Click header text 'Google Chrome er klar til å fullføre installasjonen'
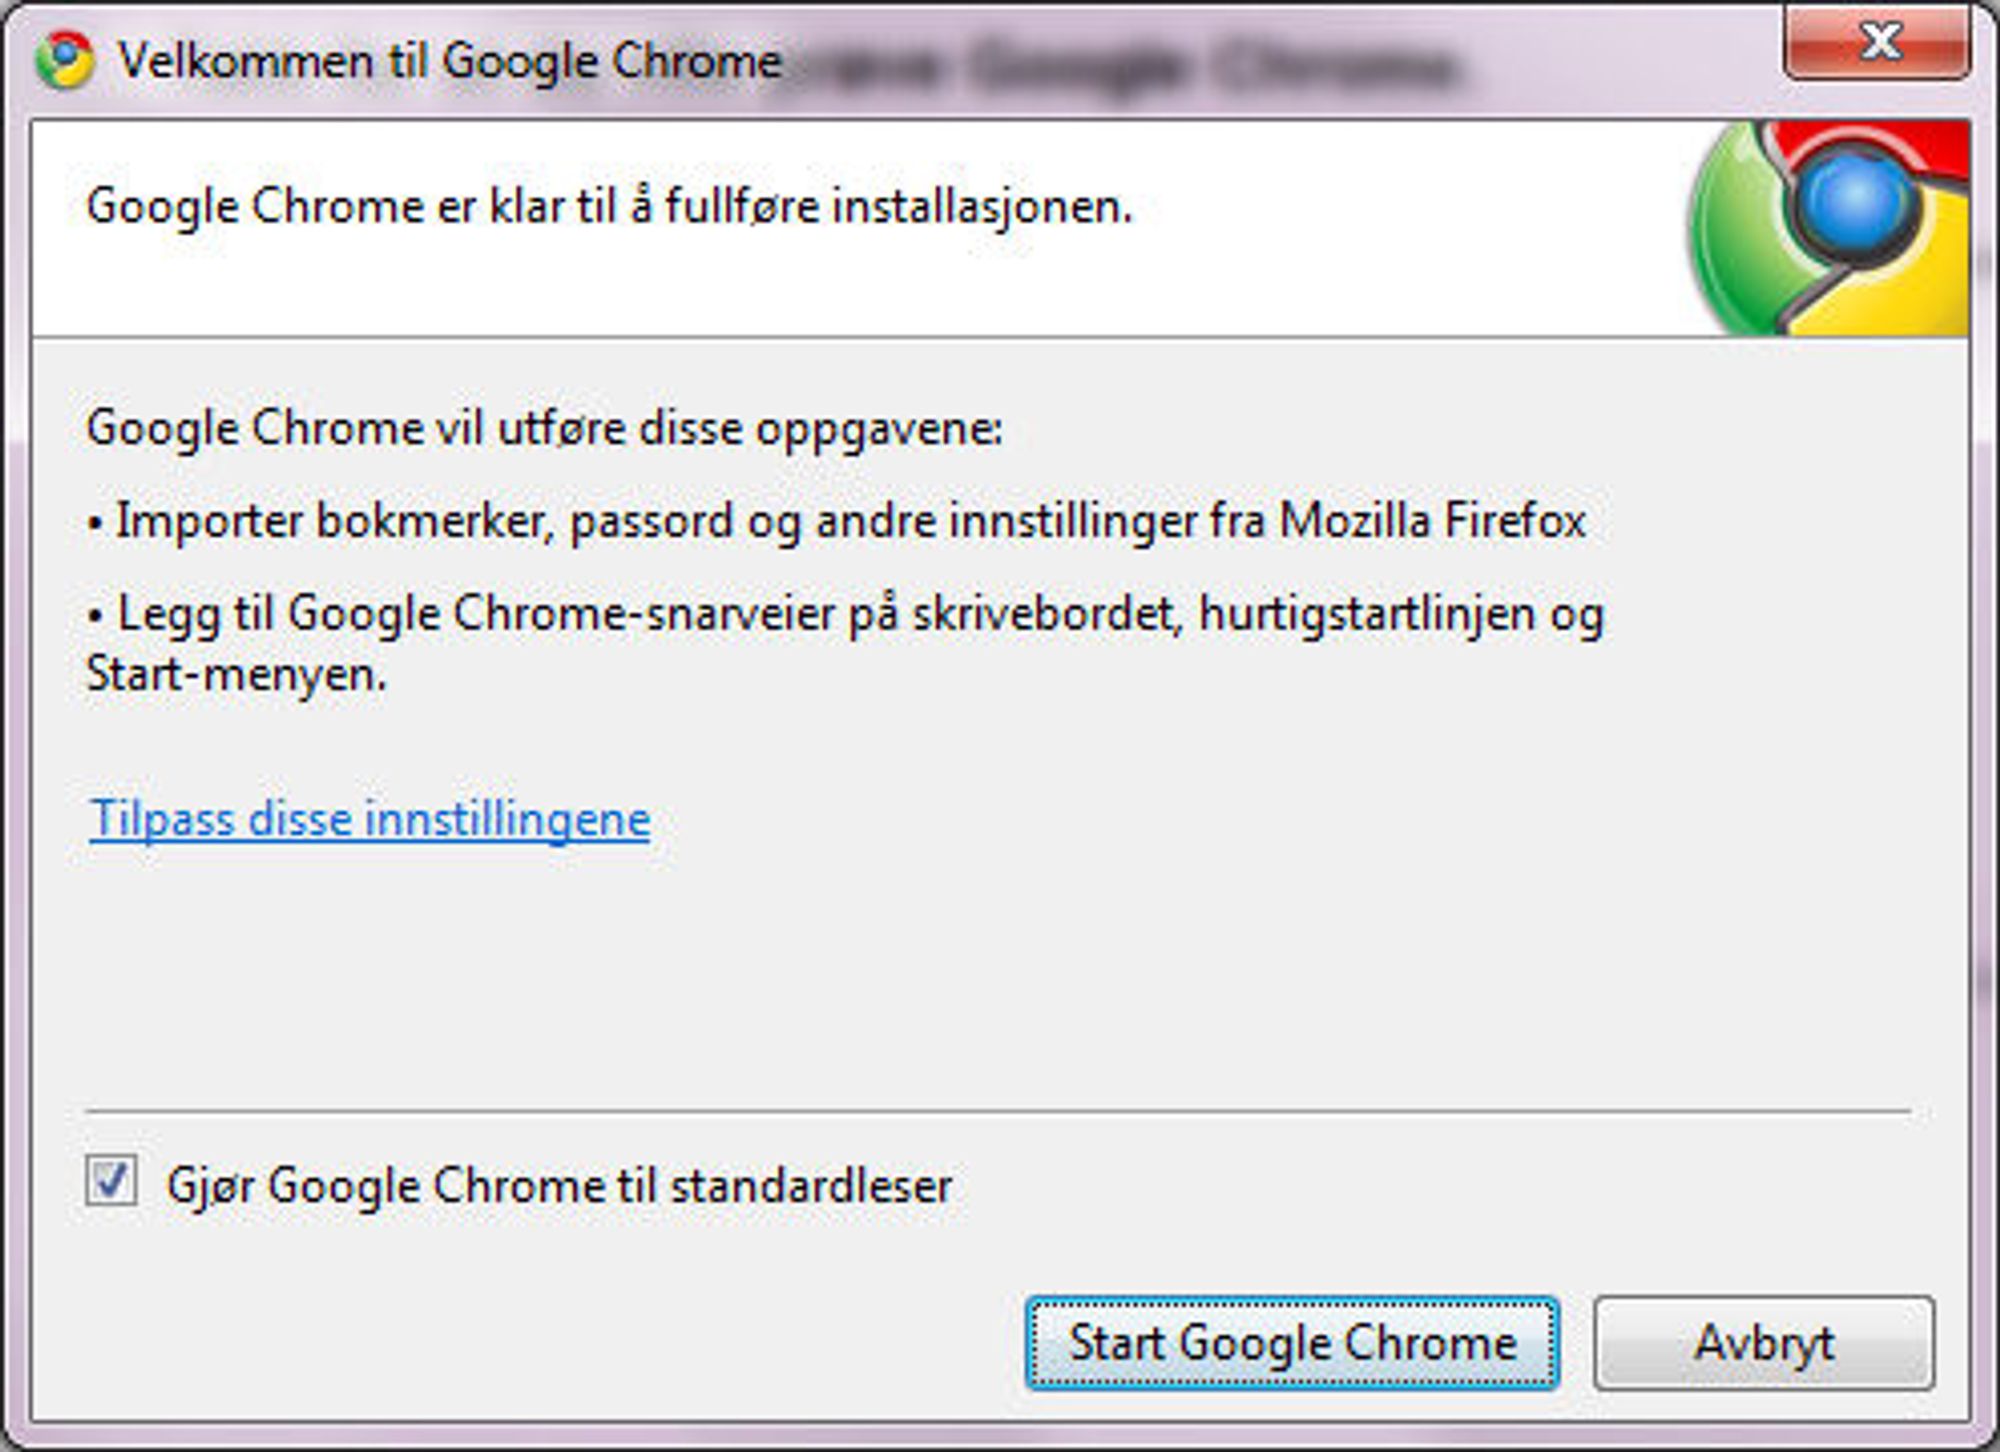Image resolution: width=2000 pixels, height=1452 pixels. 609,207
